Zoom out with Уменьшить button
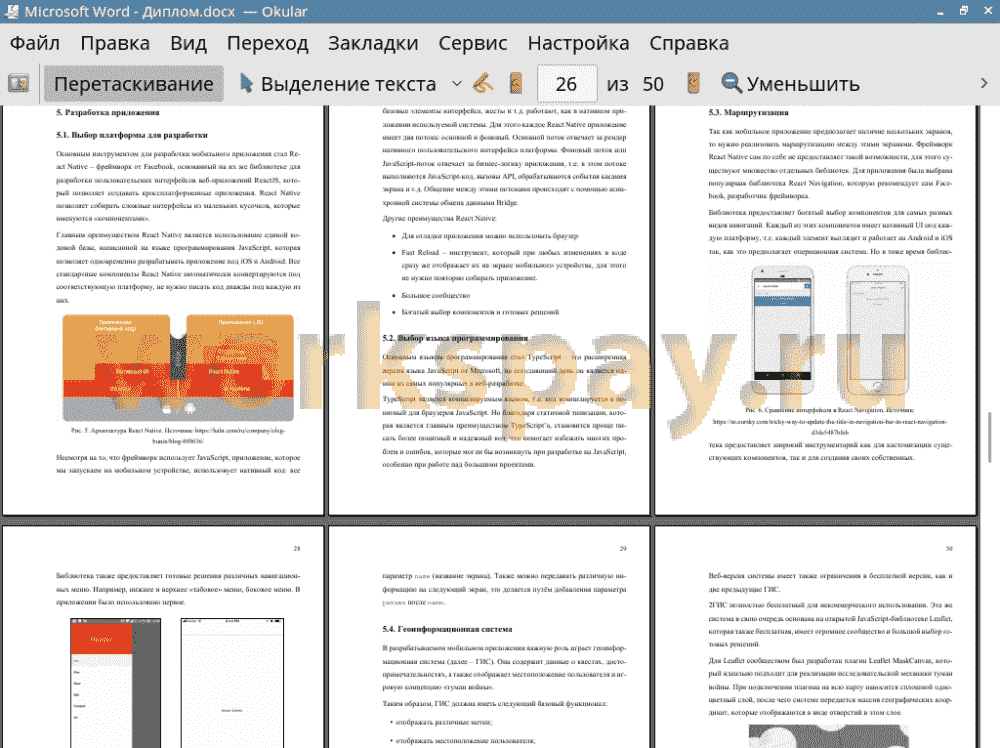This screenshot has height=748, width=1000. click(791, 84)
